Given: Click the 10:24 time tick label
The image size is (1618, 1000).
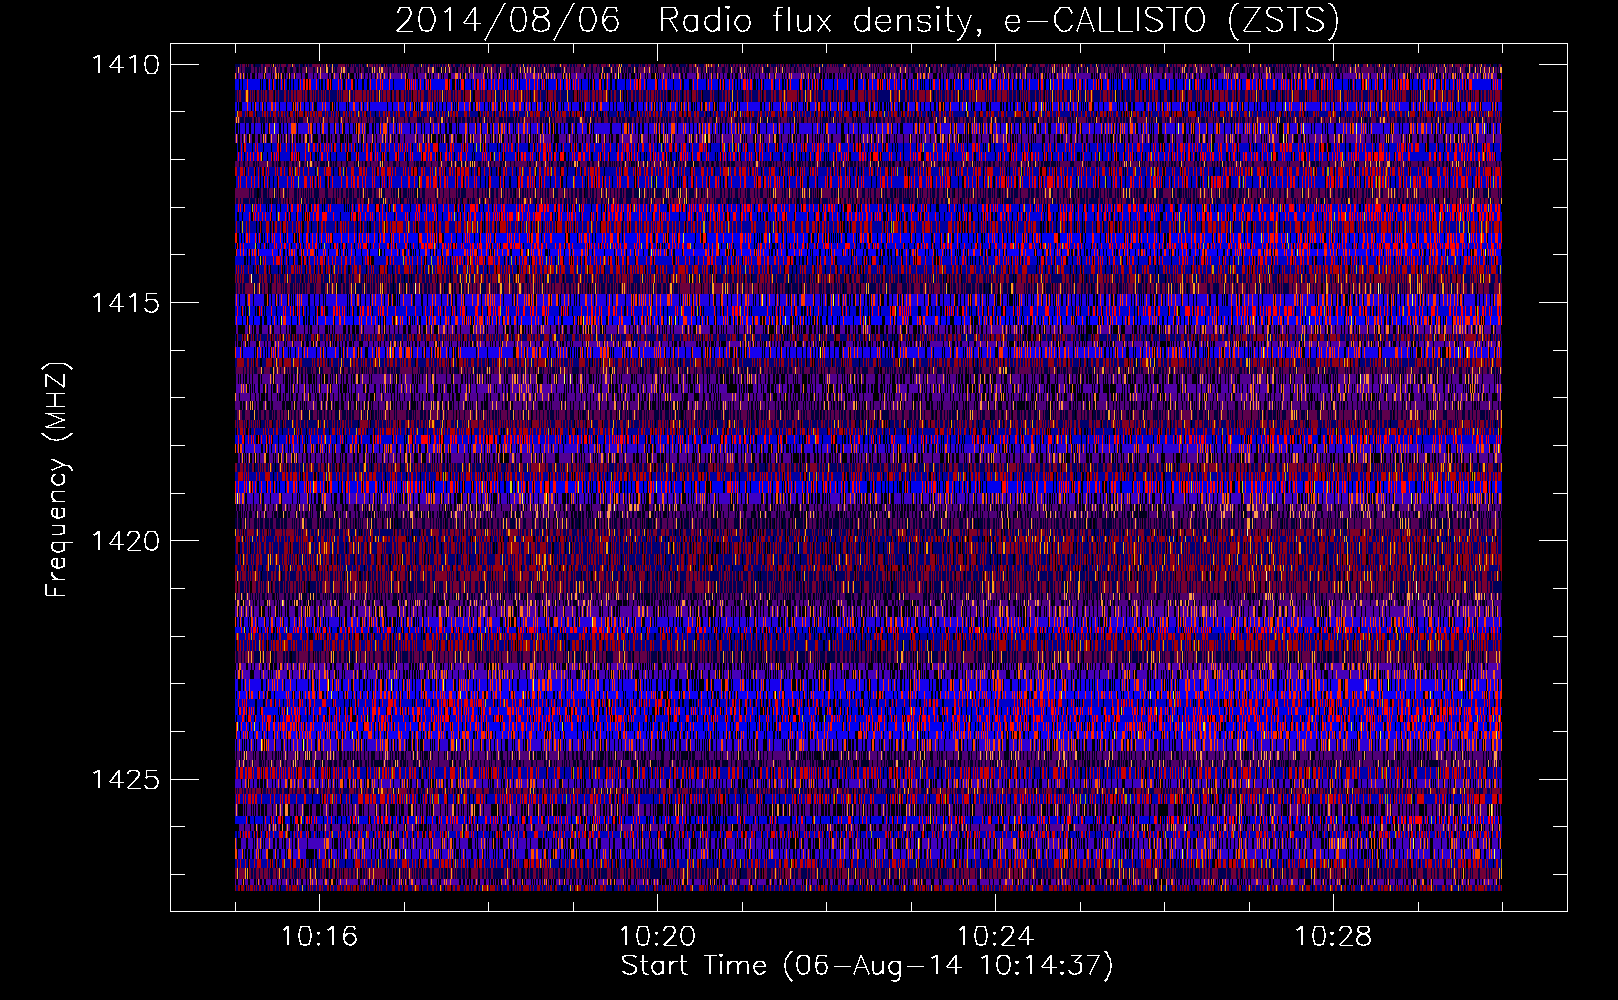Looking at the screenshot, I should point(995,937).
